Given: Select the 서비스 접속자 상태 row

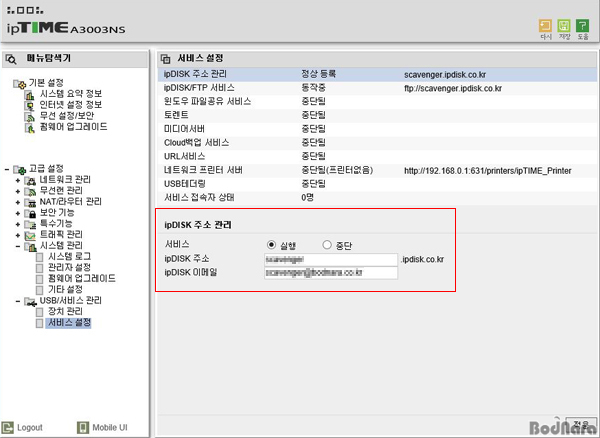Looking at the screenshot, I should tap(377, 198).
